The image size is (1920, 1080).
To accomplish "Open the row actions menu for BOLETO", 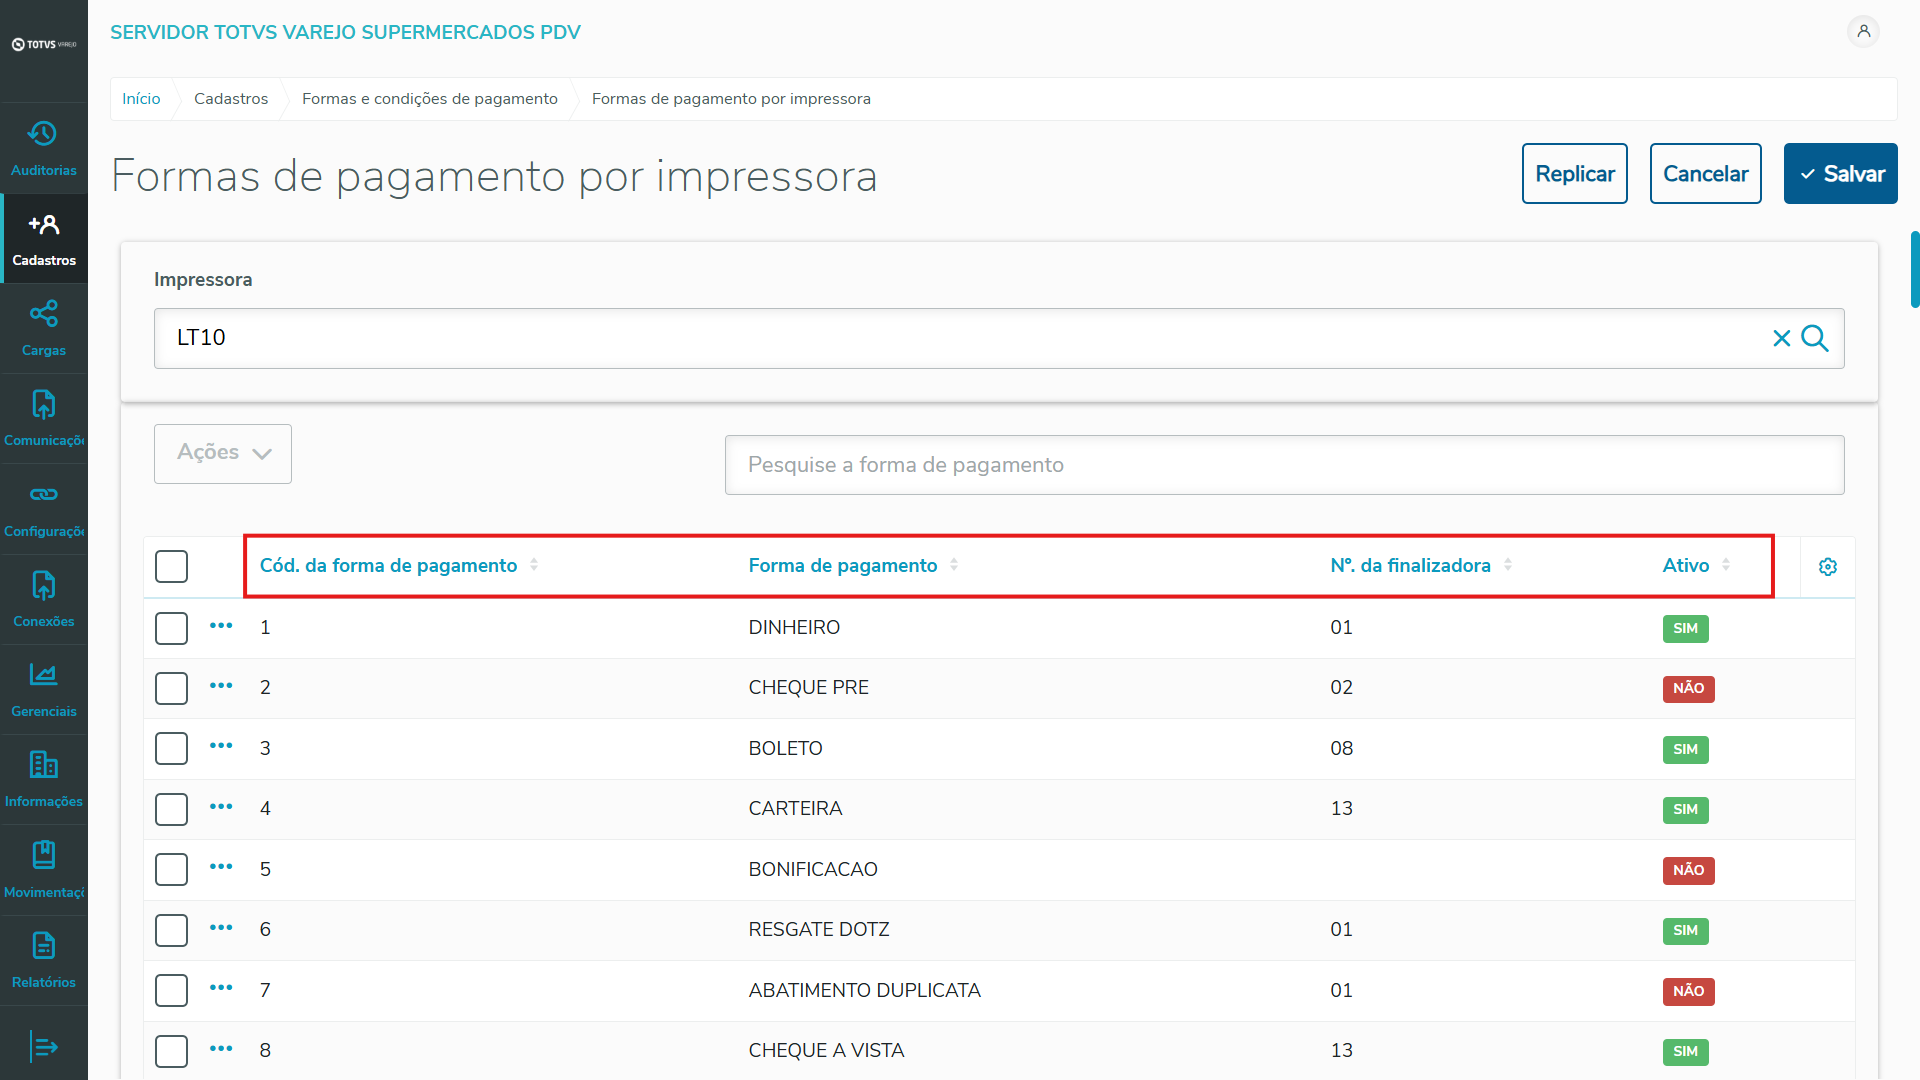I will click(x=221, y=747).
